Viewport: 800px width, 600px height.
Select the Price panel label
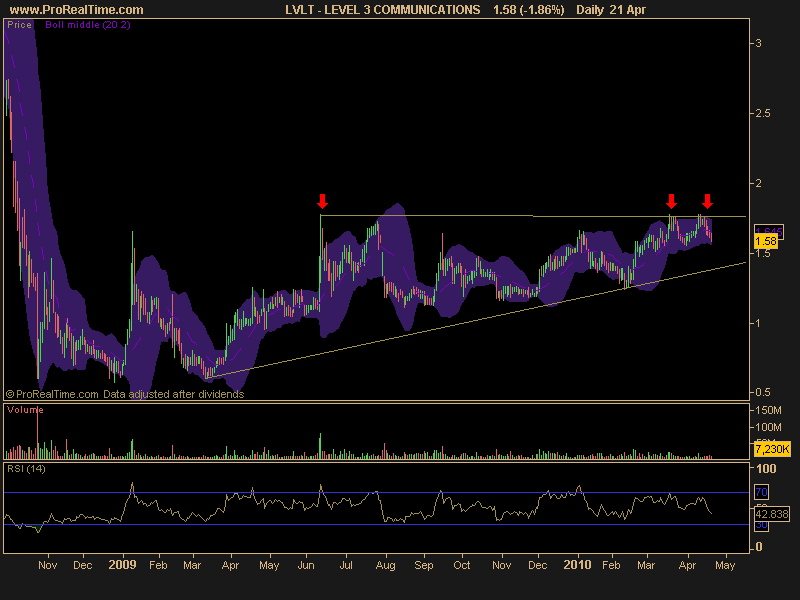click(x=19, y=24)
